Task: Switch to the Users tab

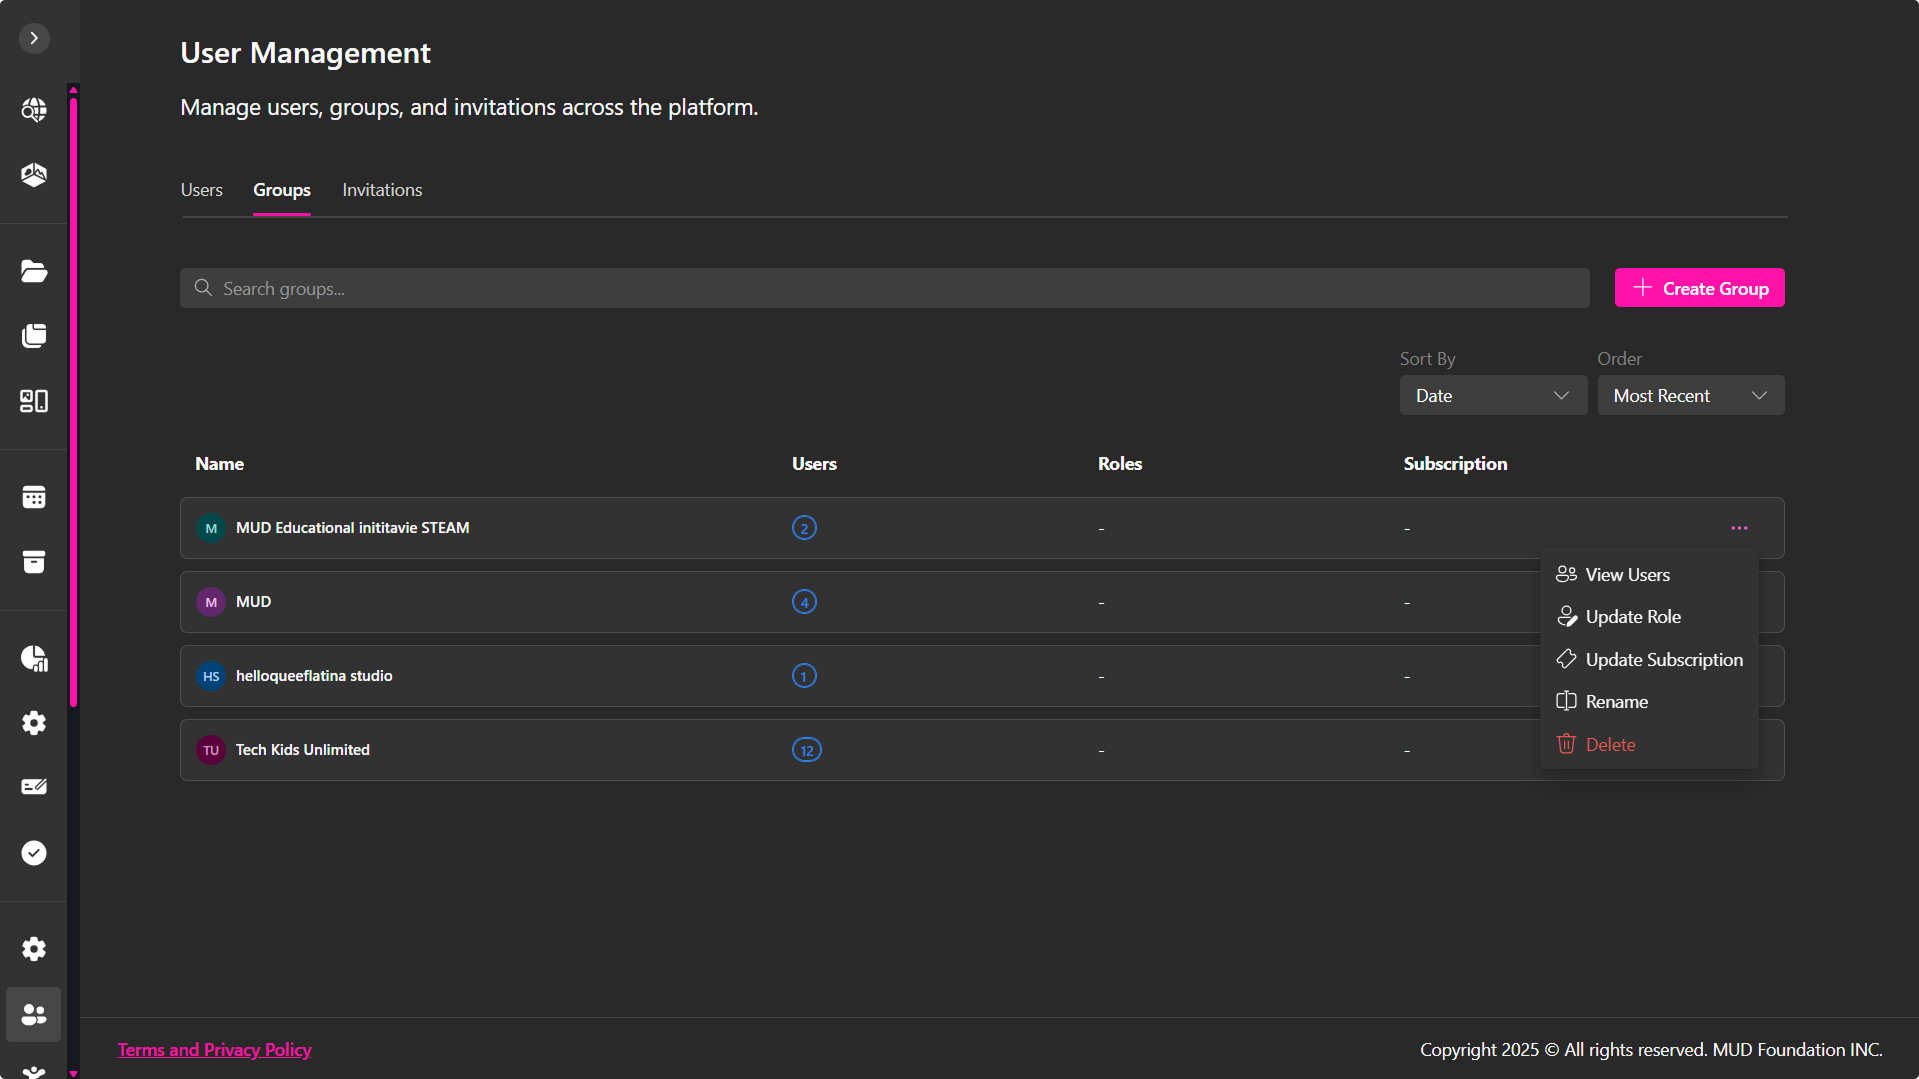Action: tap(201, 190)
